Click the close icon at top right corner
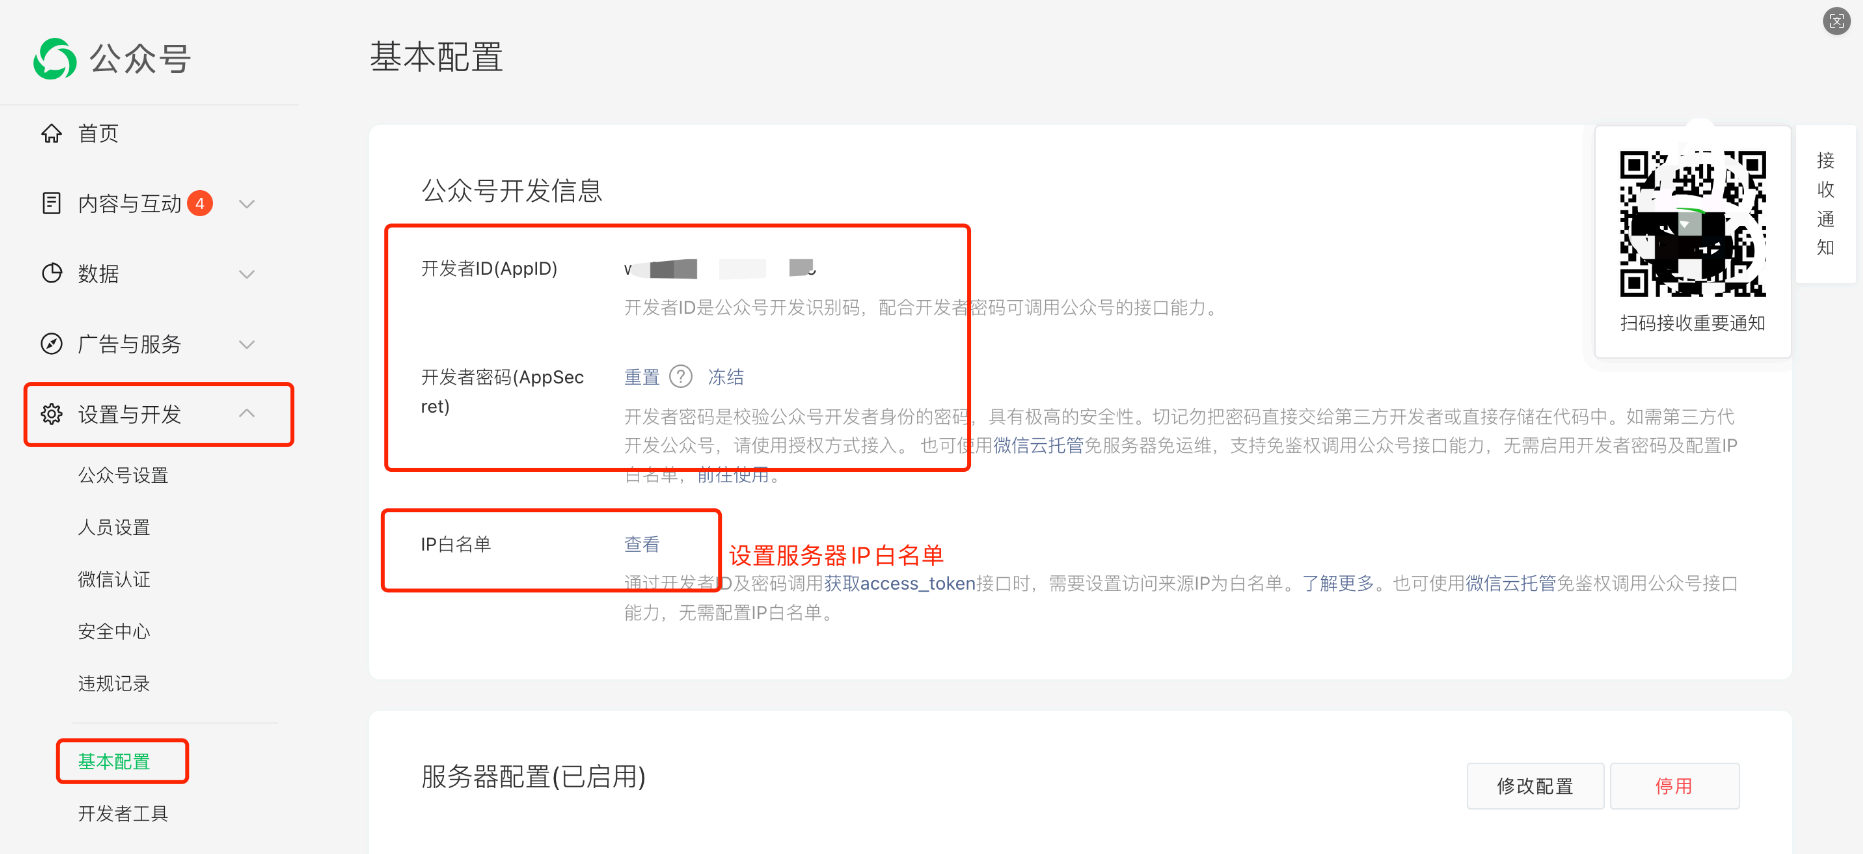 (x=1836, y=21)
